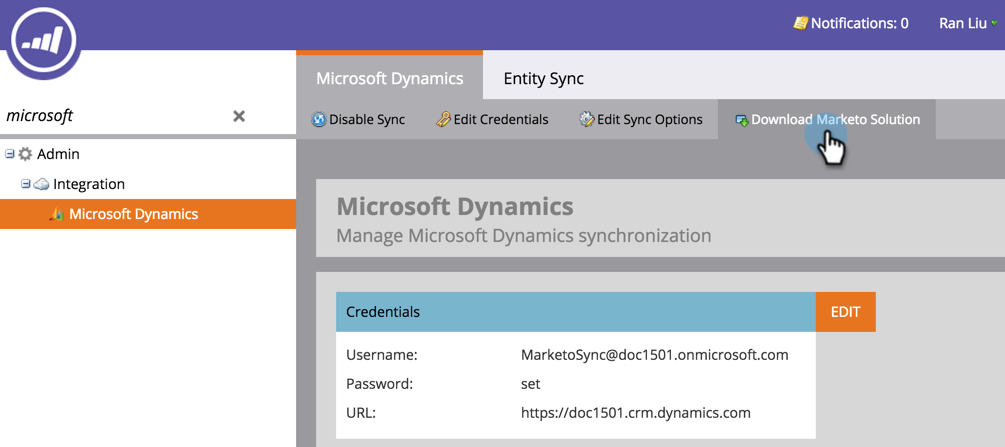Click the Edit Sync Options gear icon
Screen dimensions: 1005x447
[587, 119]
